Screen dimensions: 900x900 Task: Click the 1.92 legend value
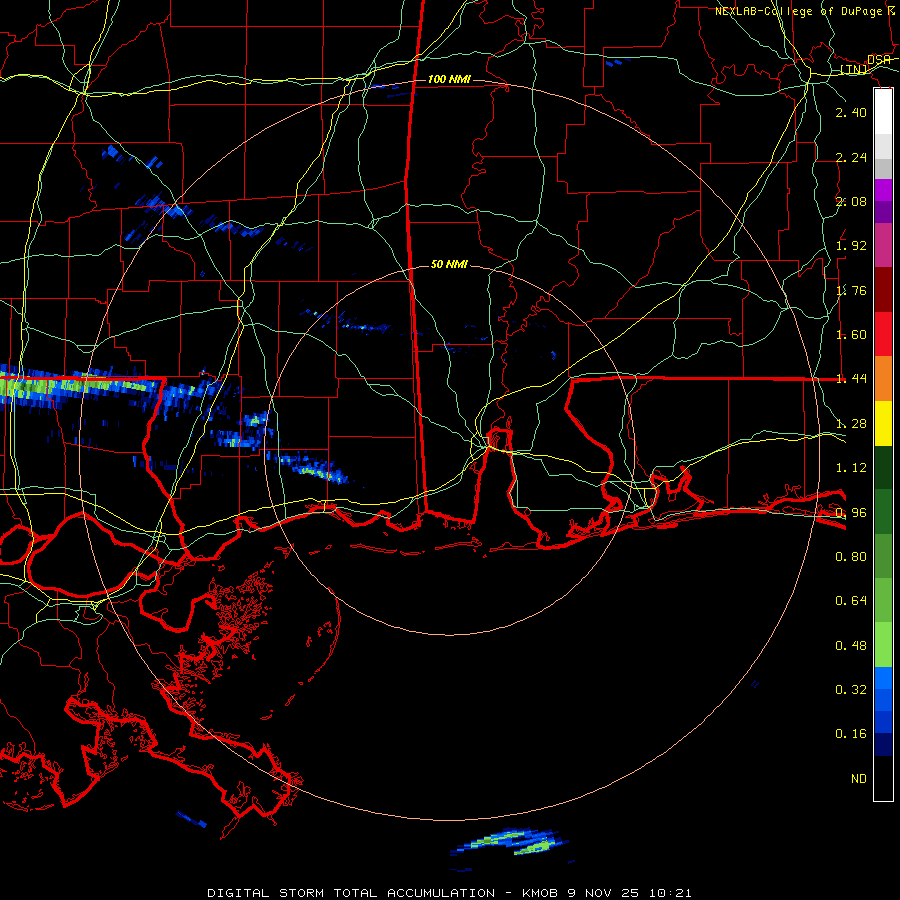pyautogui.click(x=851, y=246)
